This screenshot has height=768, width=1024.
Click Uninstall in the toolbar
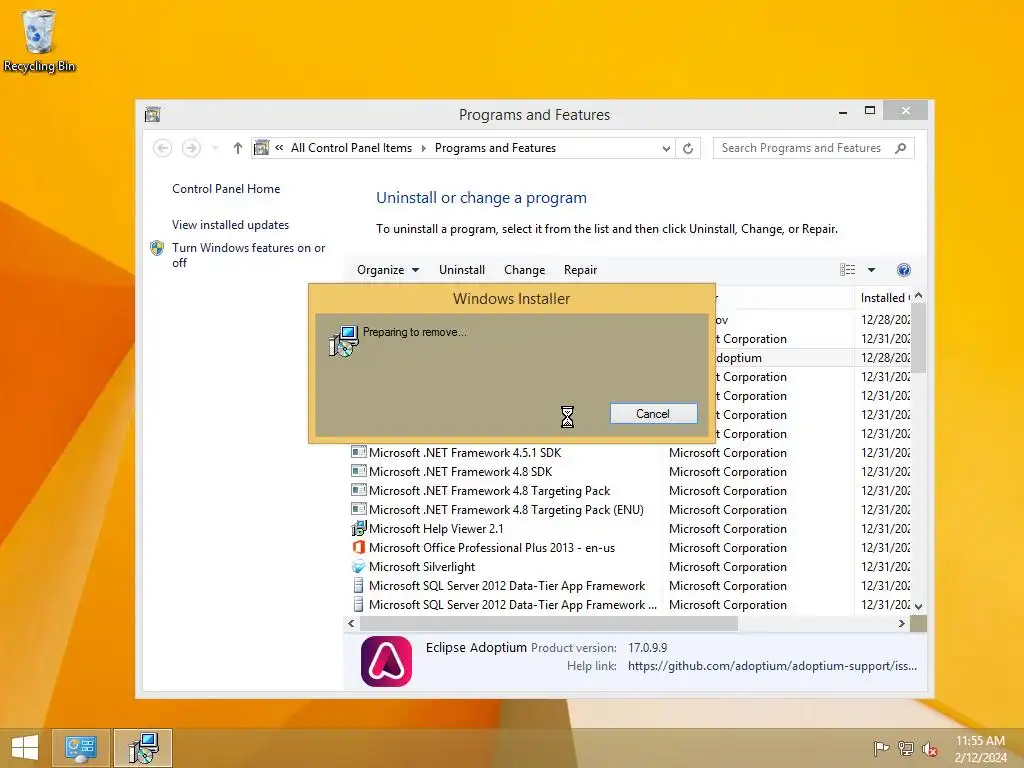[462, 270]
